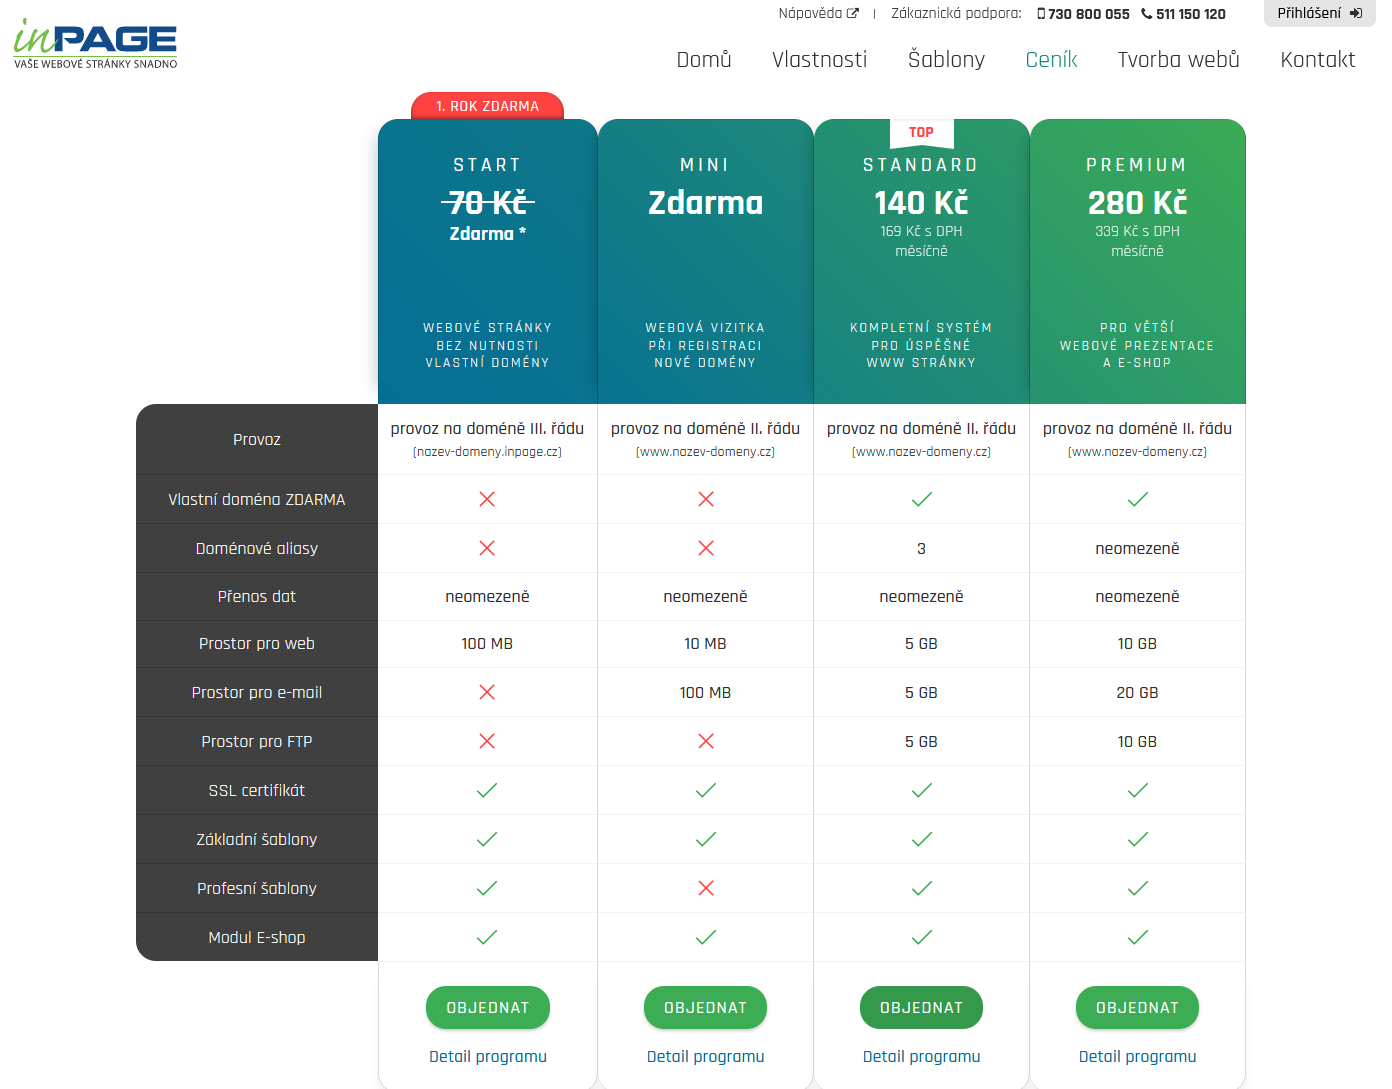The width and height of the screenshot is (1392, 1089).
Task: Click the red cross for MINI Profesní šablony
Action: (705, 888)
